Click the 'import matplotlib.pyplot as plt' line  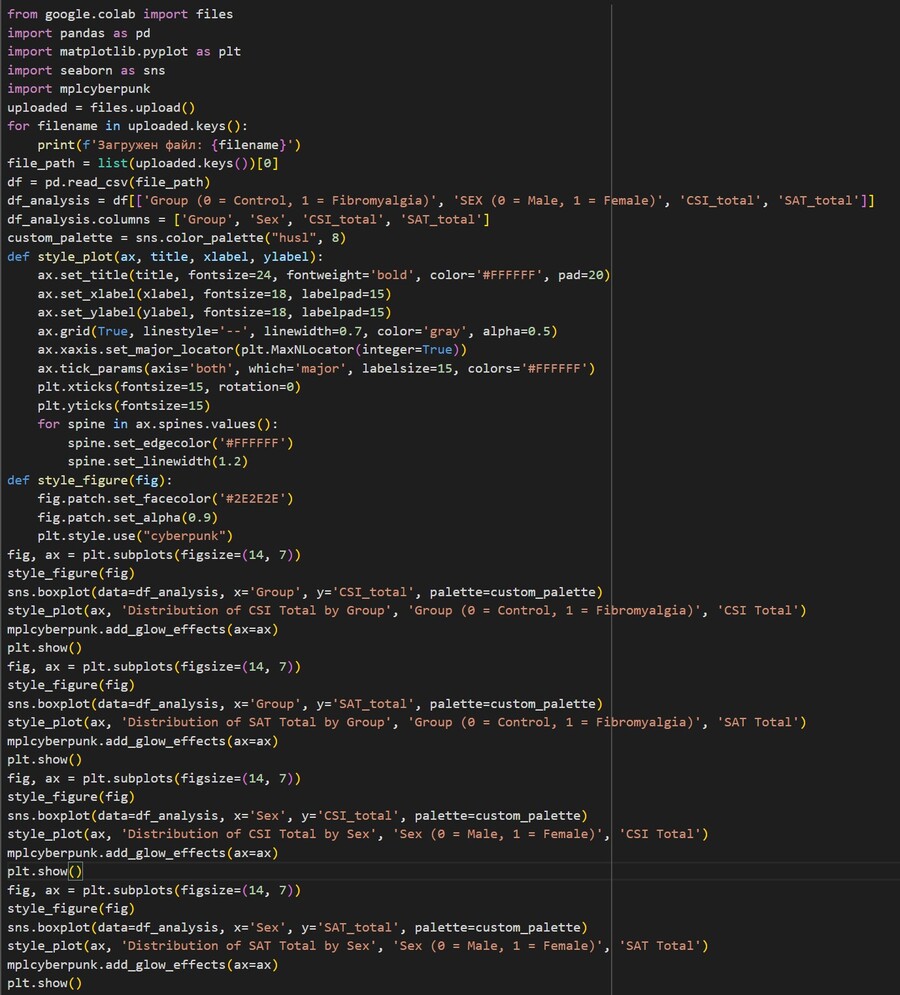pyautogui.click(x=124, y=51)
